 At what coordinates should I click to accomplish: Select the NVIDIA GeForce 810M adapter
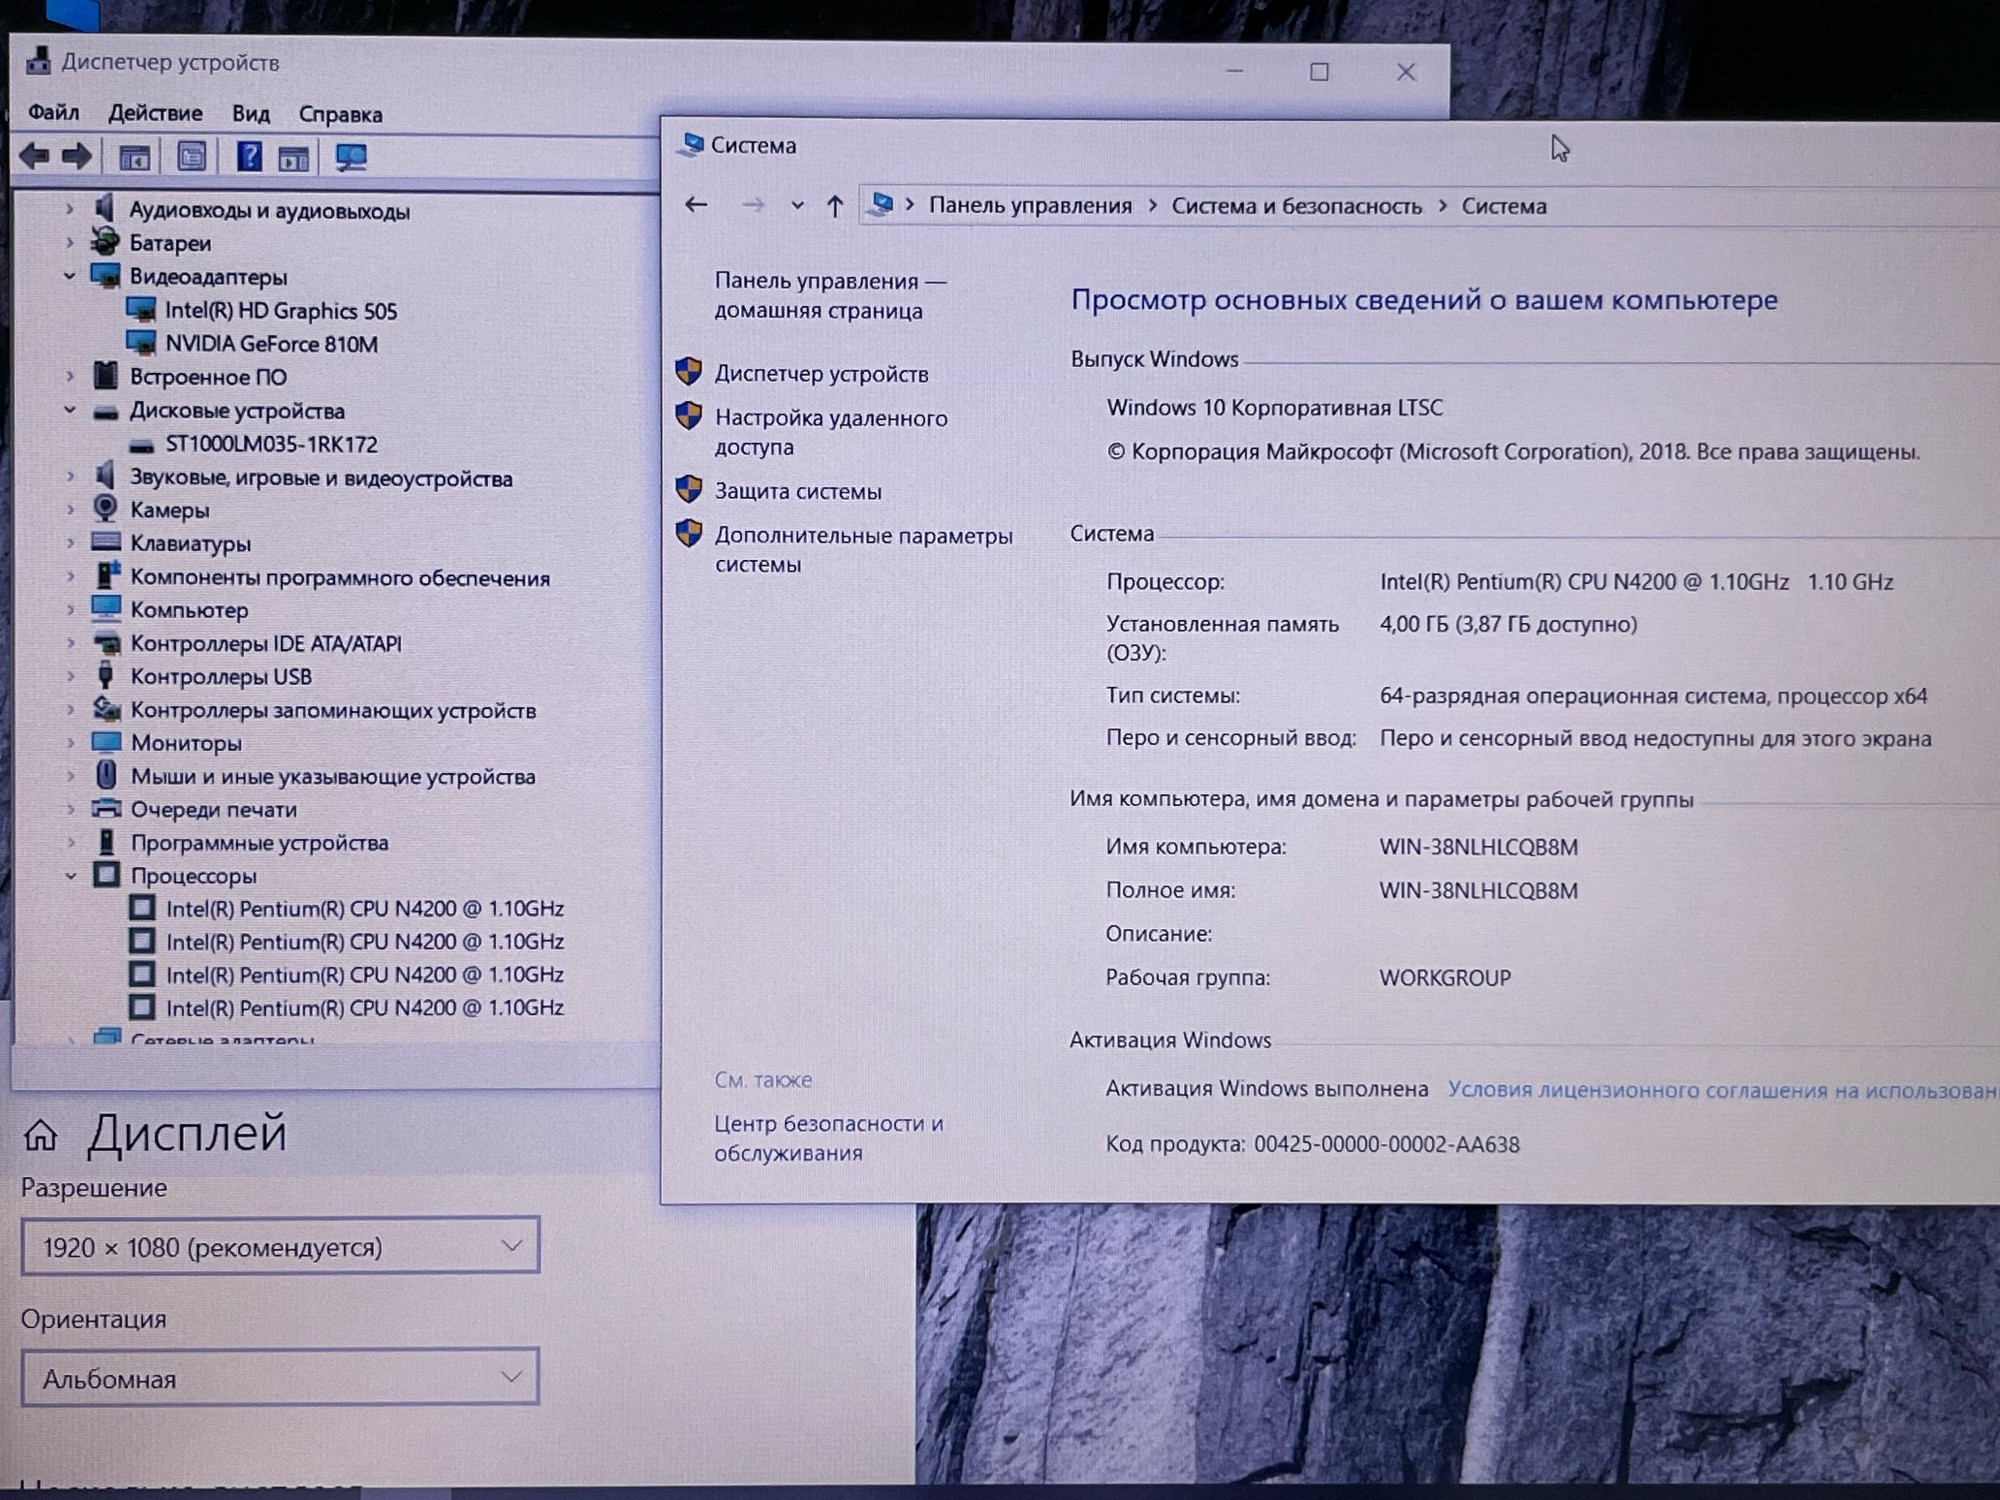271,344
